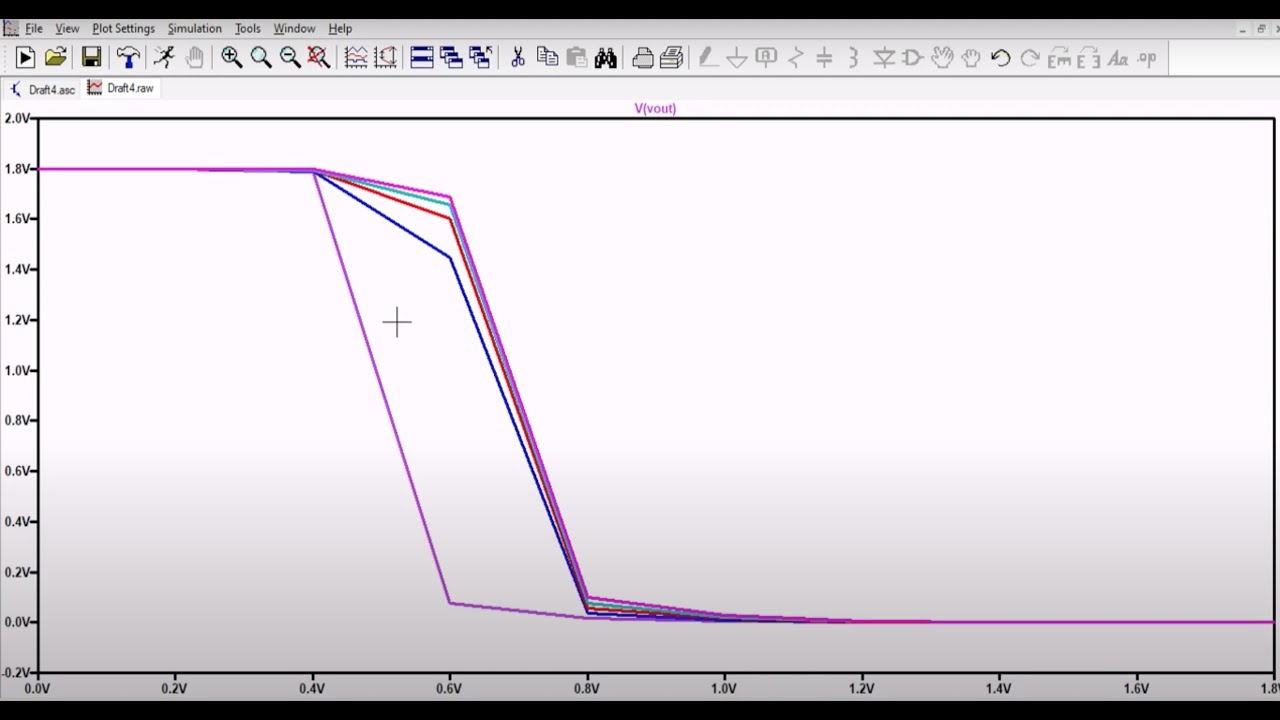Select the Component gate icon
1280x720 pixels.
pyautogui.click(x=913, y=58)
